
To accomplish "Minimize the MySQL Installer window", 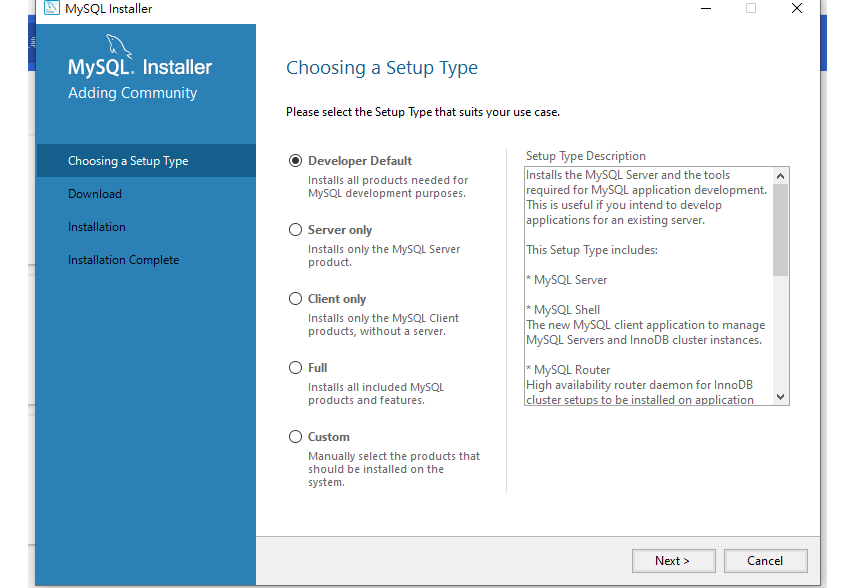I will tap(706, 8).
